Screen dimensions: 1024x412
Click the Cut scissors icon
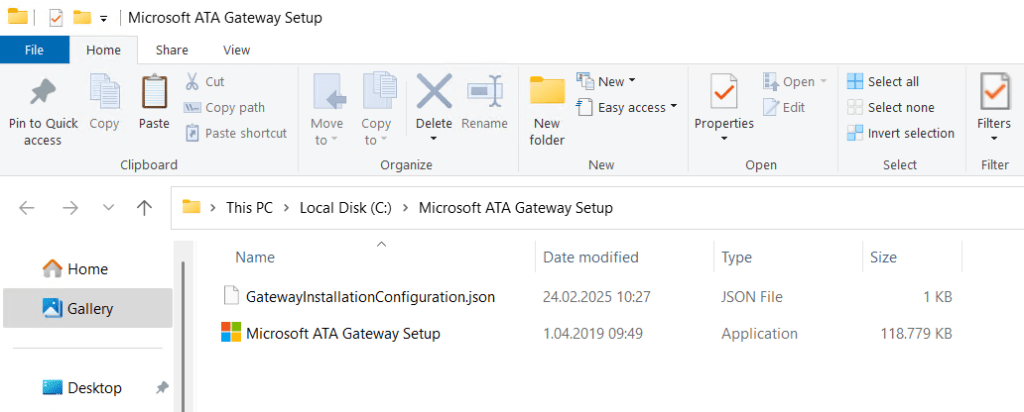193,81
